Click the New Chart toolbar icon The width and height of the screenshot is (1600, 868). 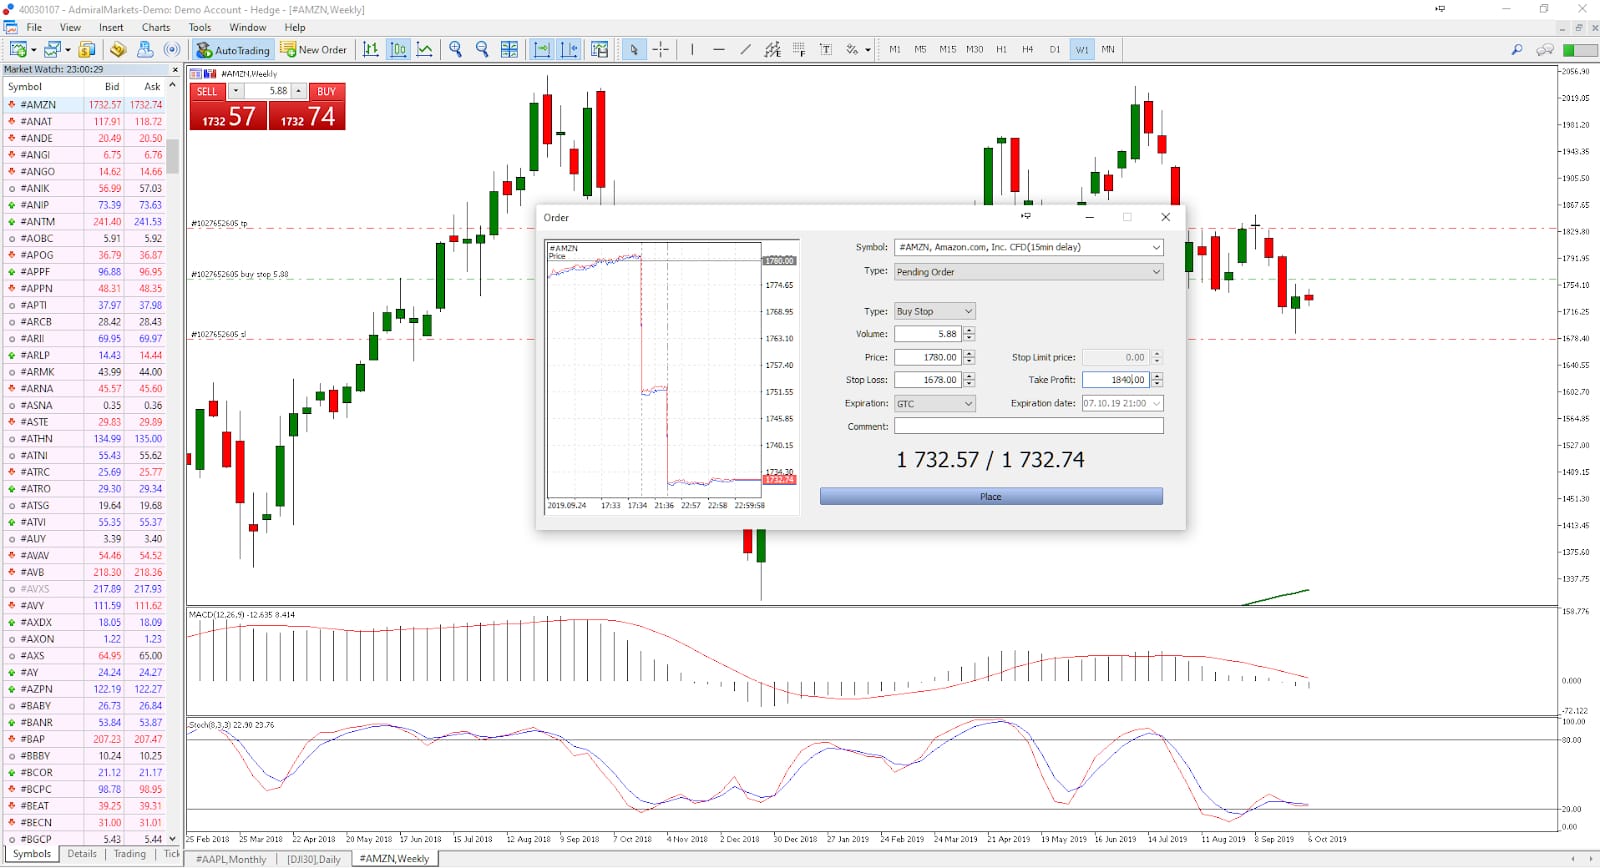[x=17, y=49]
